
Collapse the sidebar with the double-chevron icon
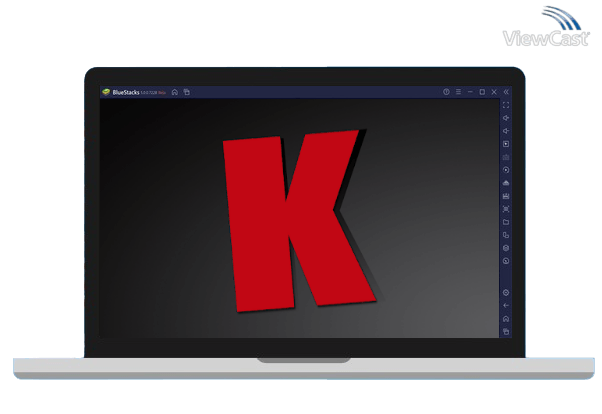(506, 92)
